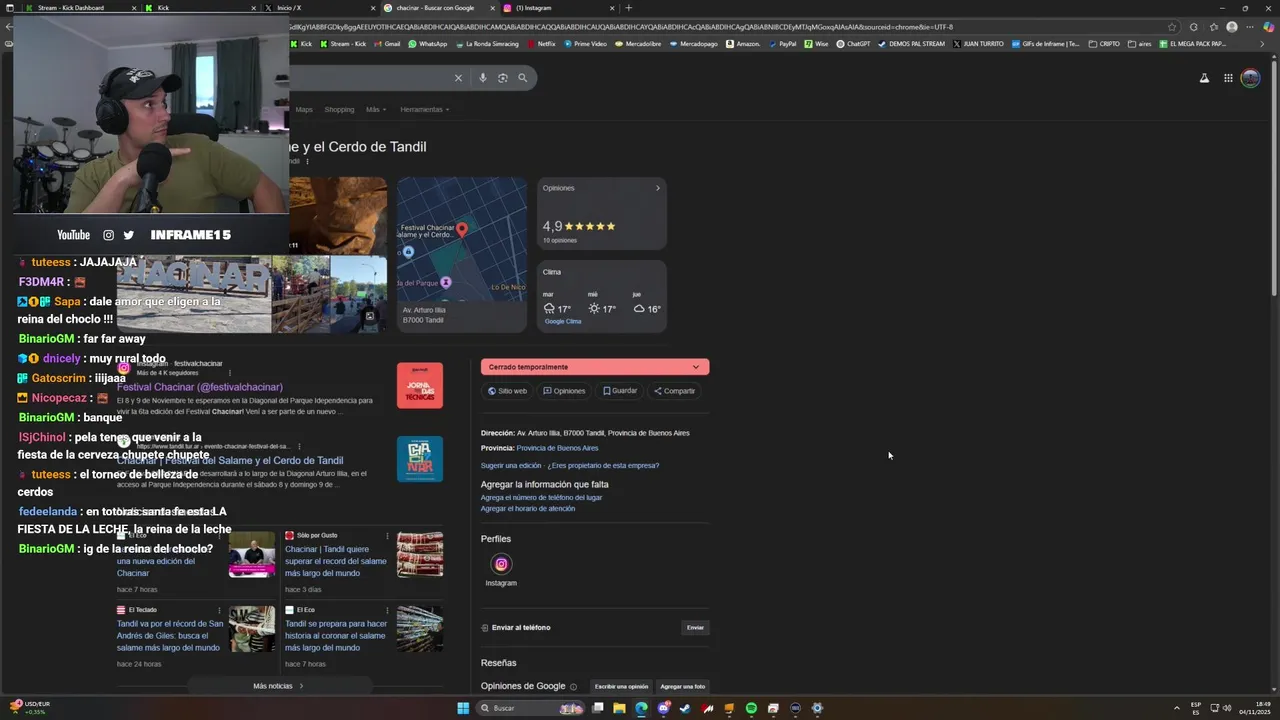This screenshot has height=720, width=1280.
Task: Open Google Search Labs flask icon
Action: [1204, 78]
